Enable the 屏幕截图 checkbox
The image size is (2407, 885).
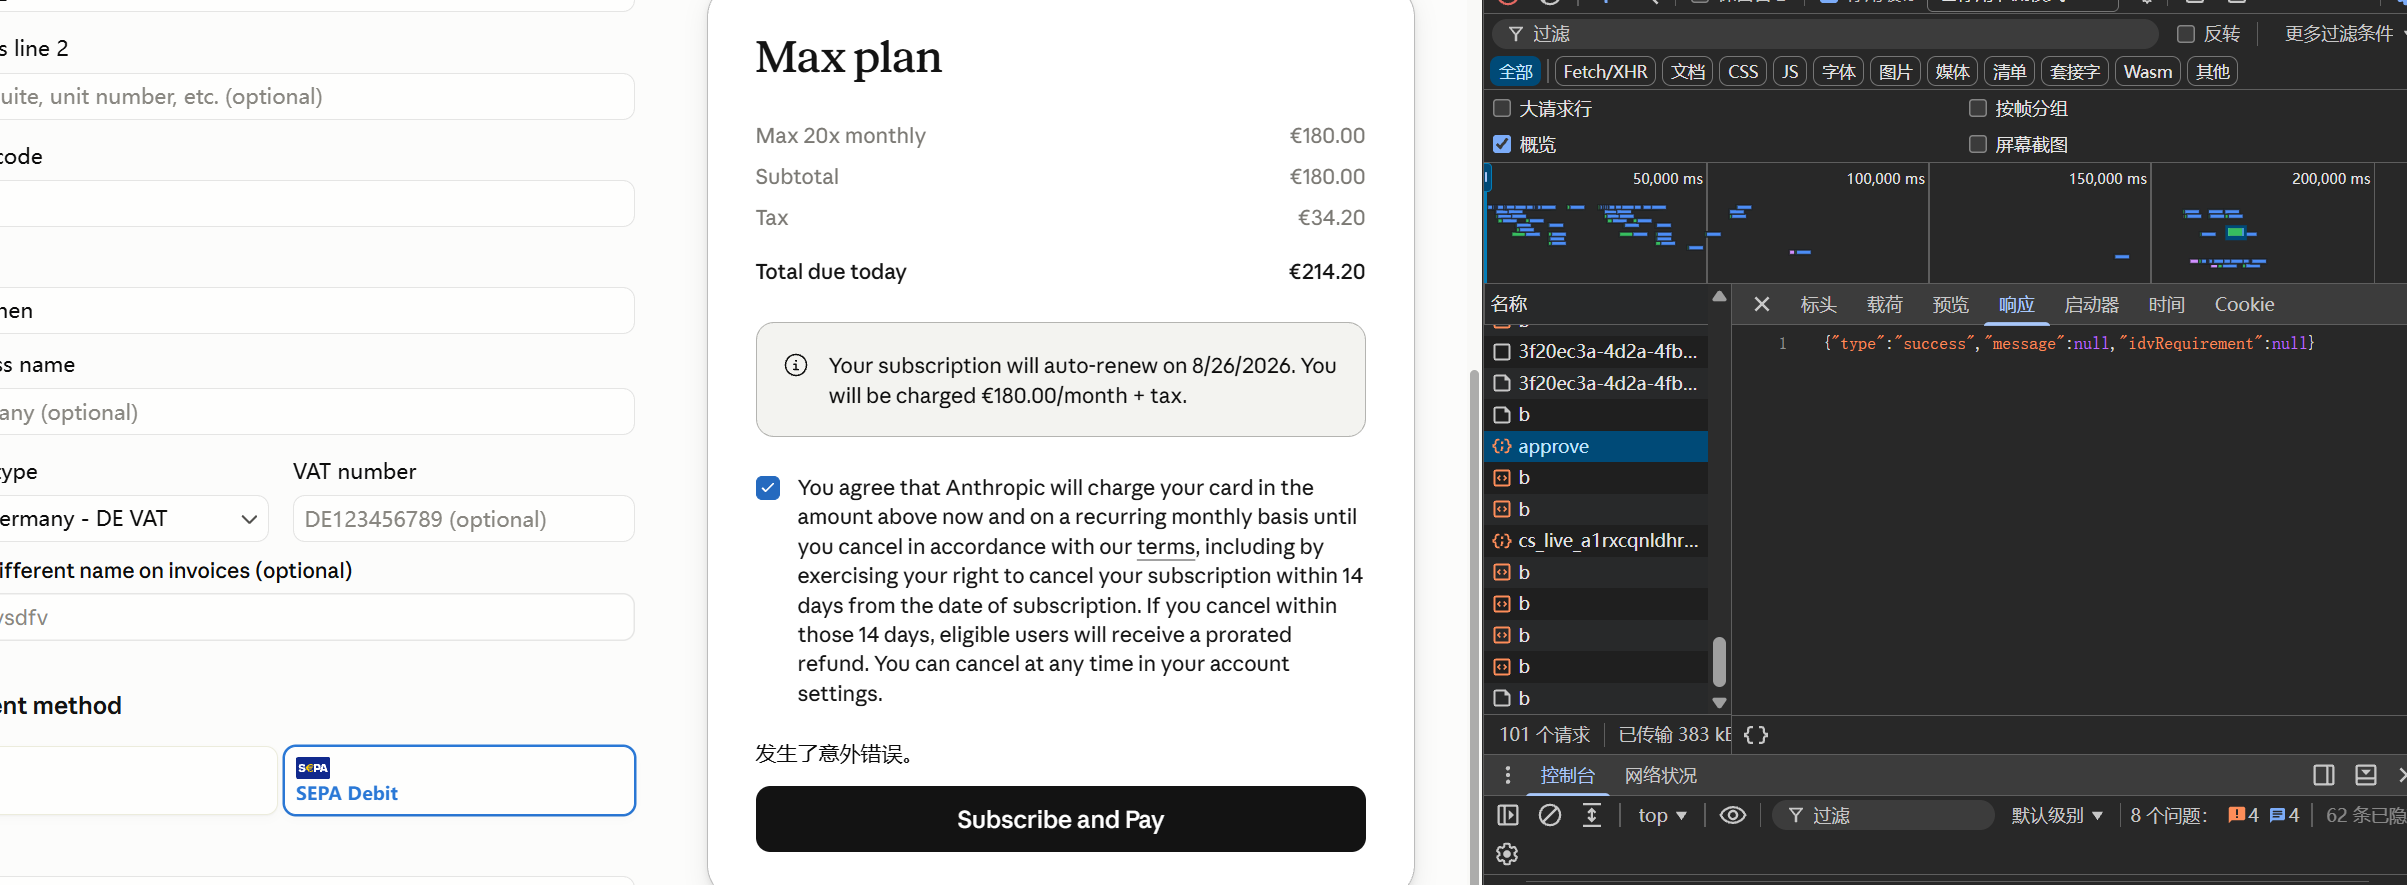point(1978,144)
